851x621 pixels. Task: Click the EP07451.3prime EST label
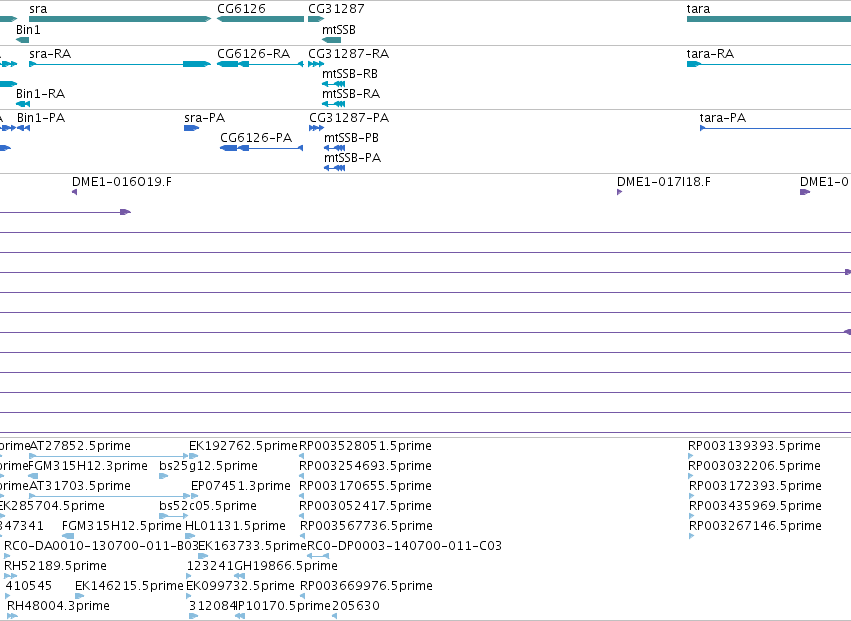click(240, 486)
